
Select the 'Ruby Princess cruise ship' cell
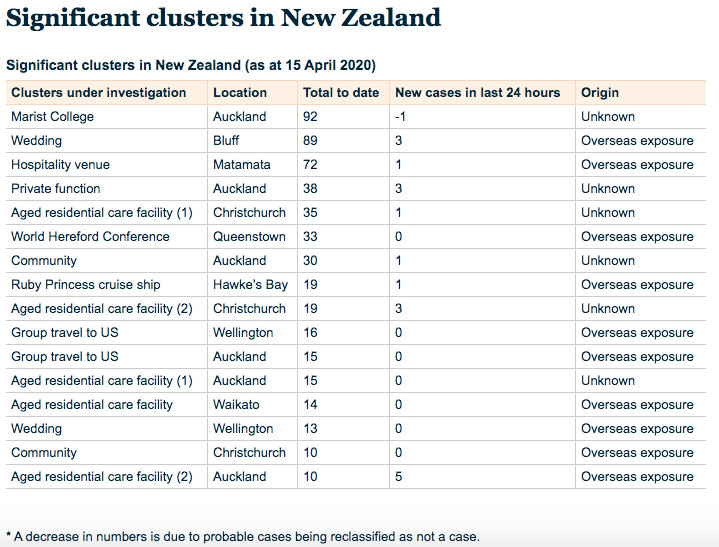tap(85, 285)
